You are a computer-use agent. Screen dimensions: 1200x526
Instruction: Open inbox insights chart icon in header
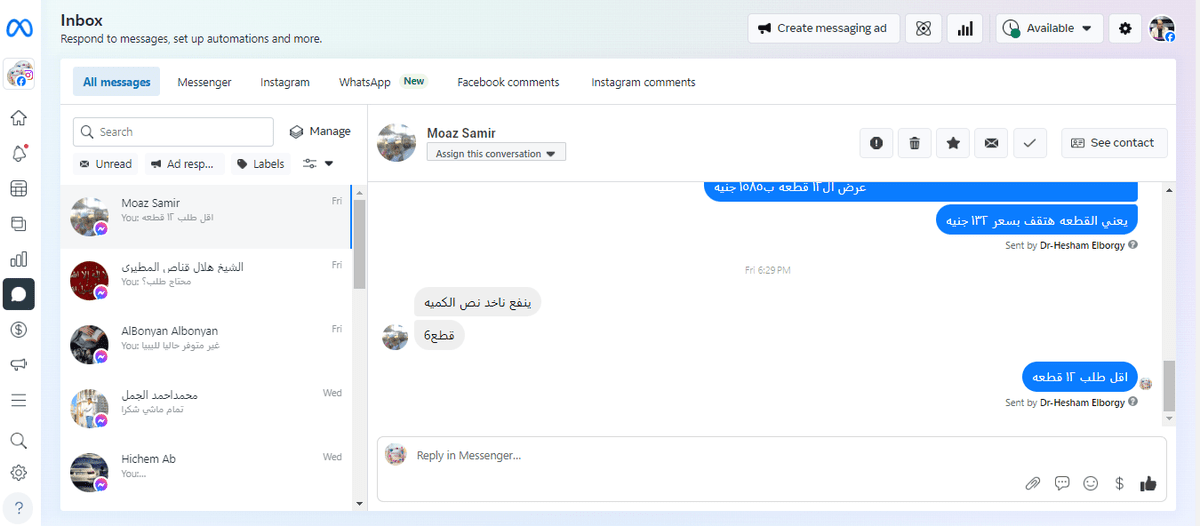965,29
